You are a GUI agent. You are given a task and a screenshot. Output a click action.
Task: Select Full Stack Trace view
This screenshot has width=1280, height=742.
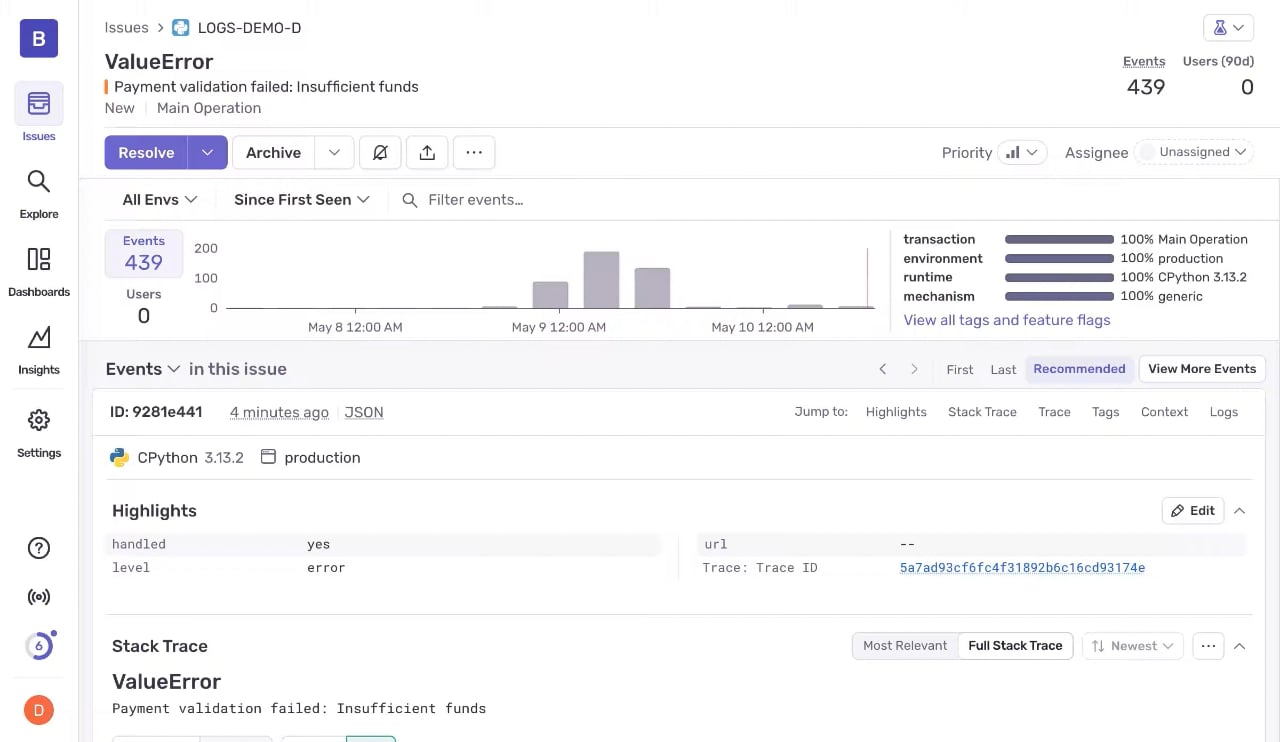pos(1014,646)
